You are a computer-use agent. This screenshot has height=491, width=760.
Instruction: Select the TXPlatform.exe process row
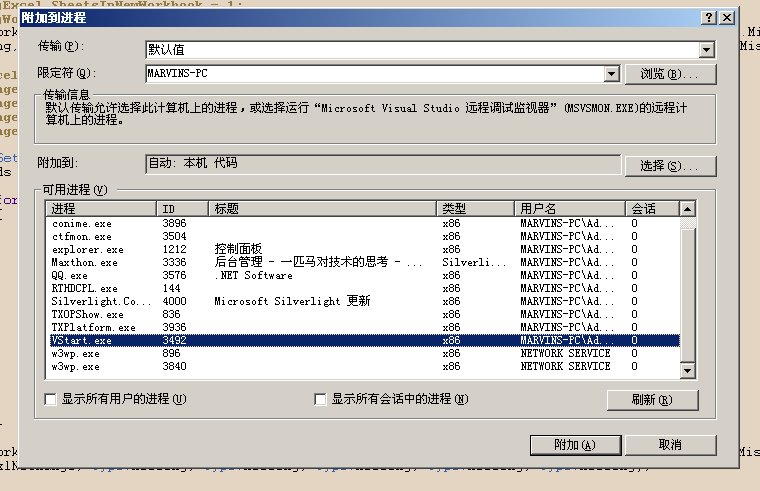click(x=364, y=328)
